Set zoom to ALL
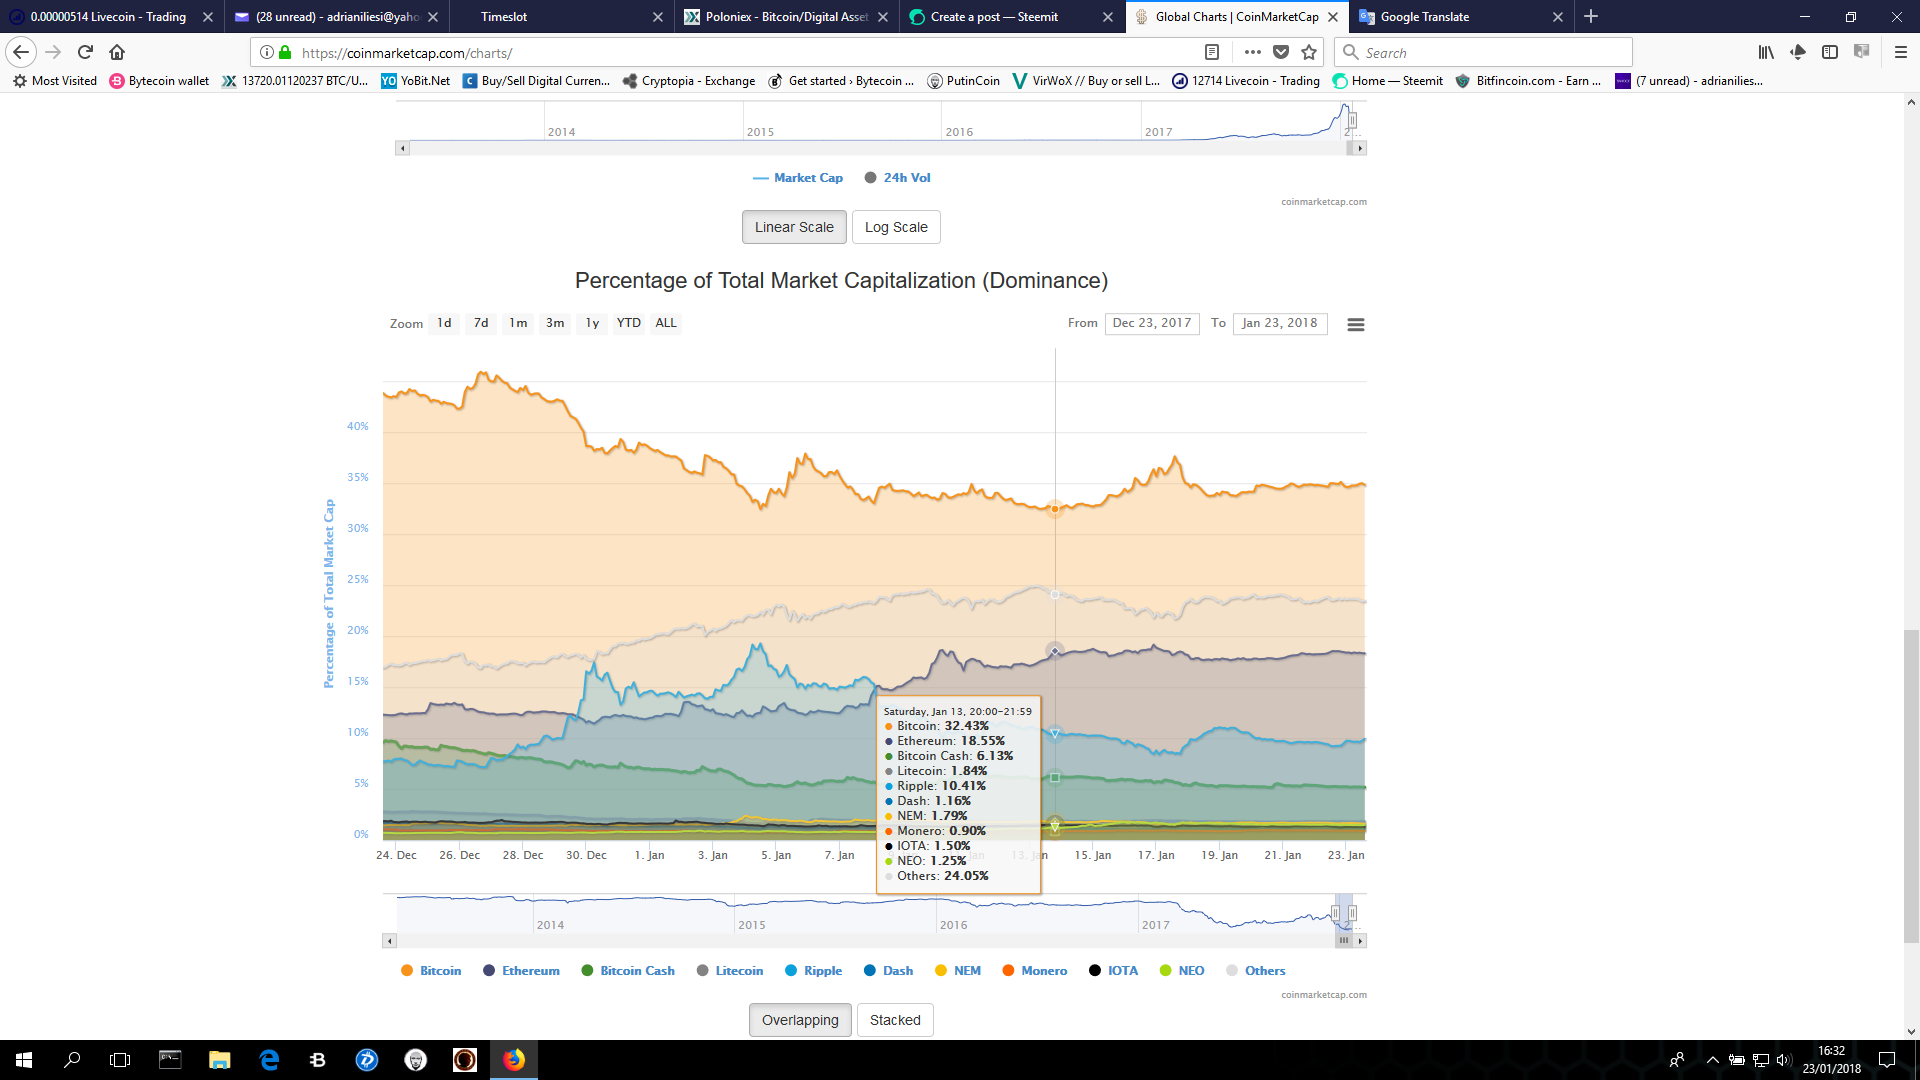The height and width of the screenshot is (1080, 1920). click(666, 323)
